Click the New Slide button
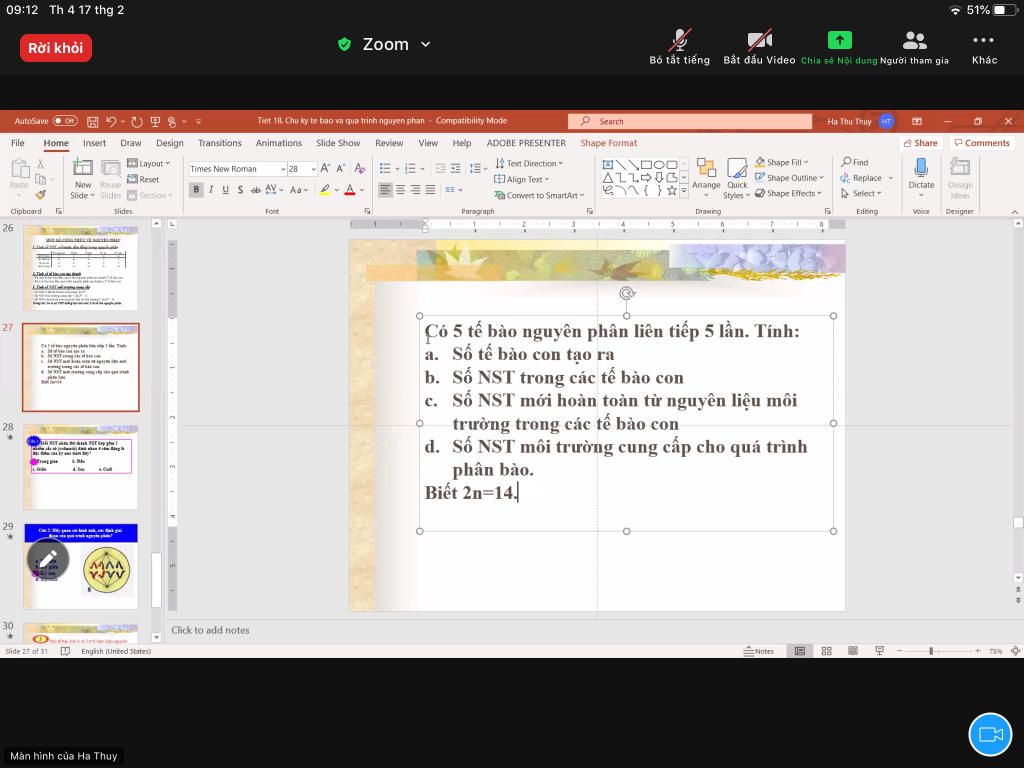This screenshot has height=768, width=1024. click(83, 179)
